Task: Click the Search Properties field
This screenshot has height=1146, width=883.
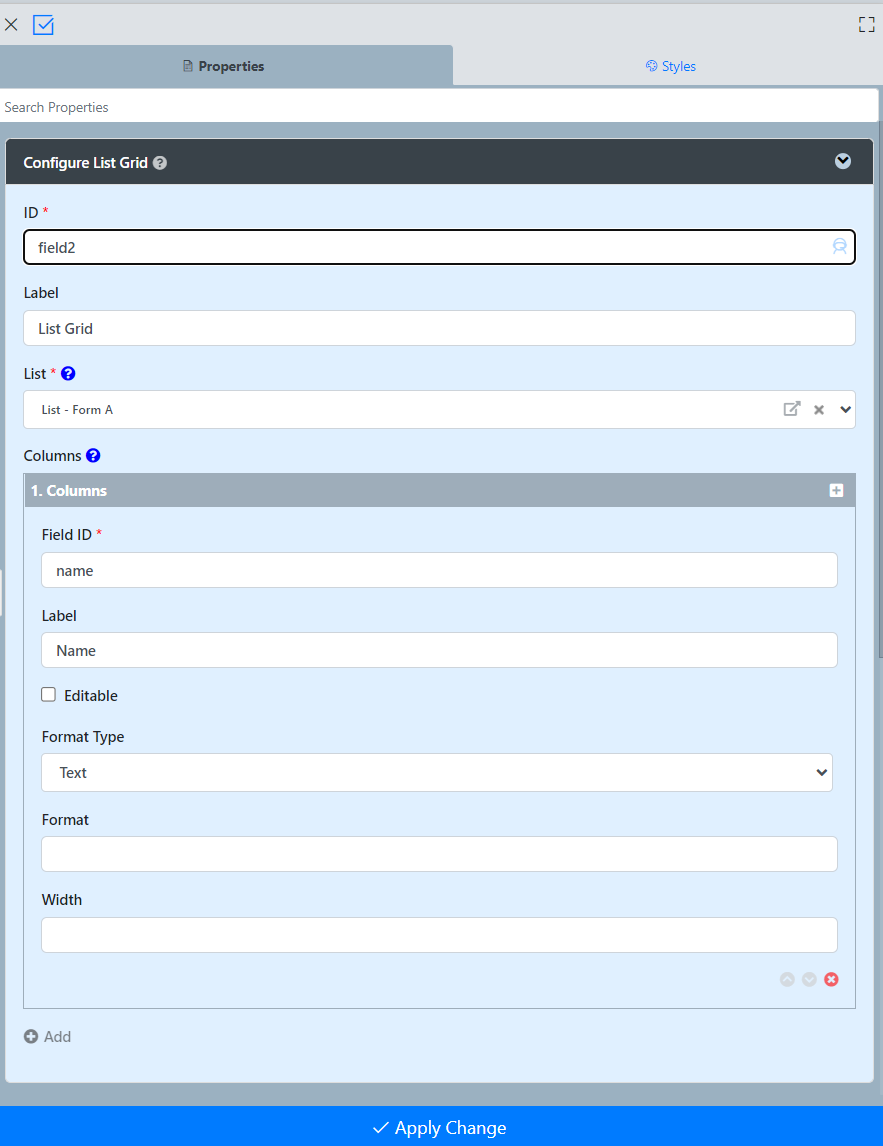Action: (x=438, y=107)
